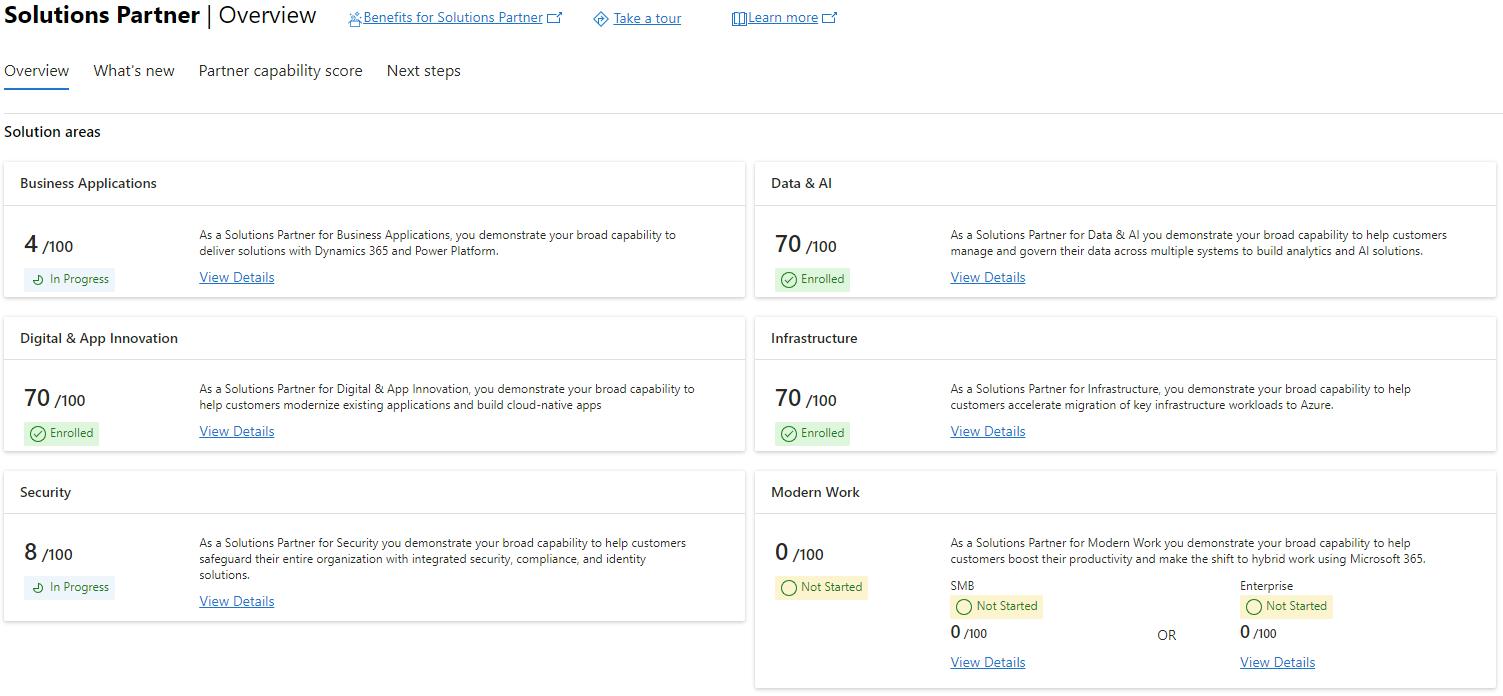The image size is (1503, 696).
Task: Click the Not Started circle icon under Enterprise
Action: pyautogui.click(x=1254, y=607)
